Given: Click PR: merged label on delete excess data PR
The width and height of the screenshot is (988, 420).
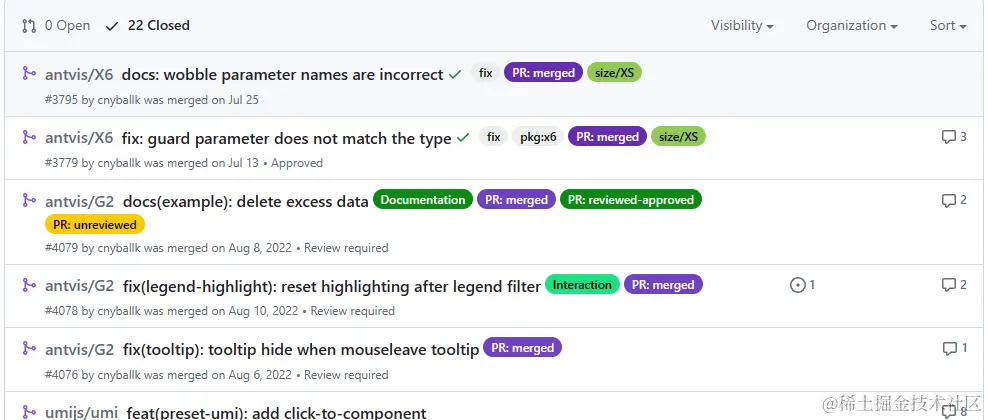Looking at the screenshot, I should (x=517, y=200).
